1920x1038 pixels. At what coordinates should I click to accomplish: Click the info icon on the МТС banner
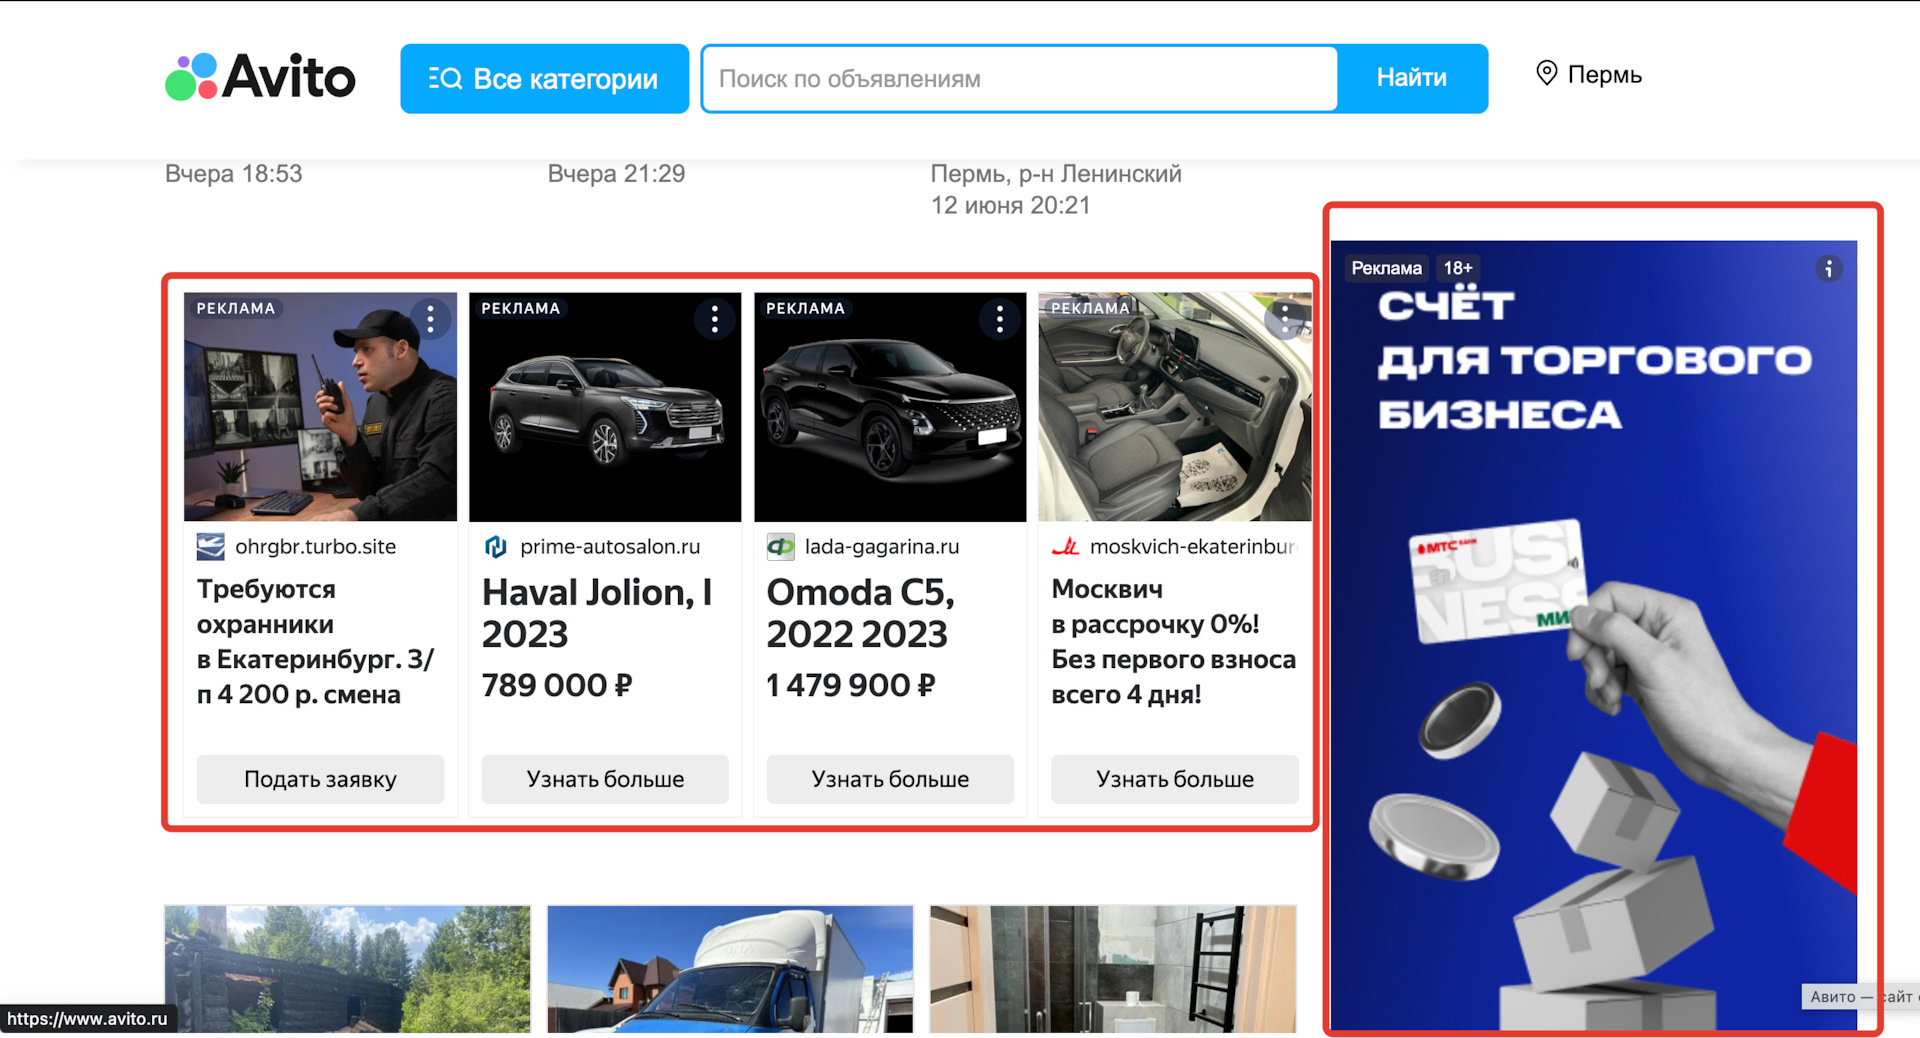click(1829, 269)
